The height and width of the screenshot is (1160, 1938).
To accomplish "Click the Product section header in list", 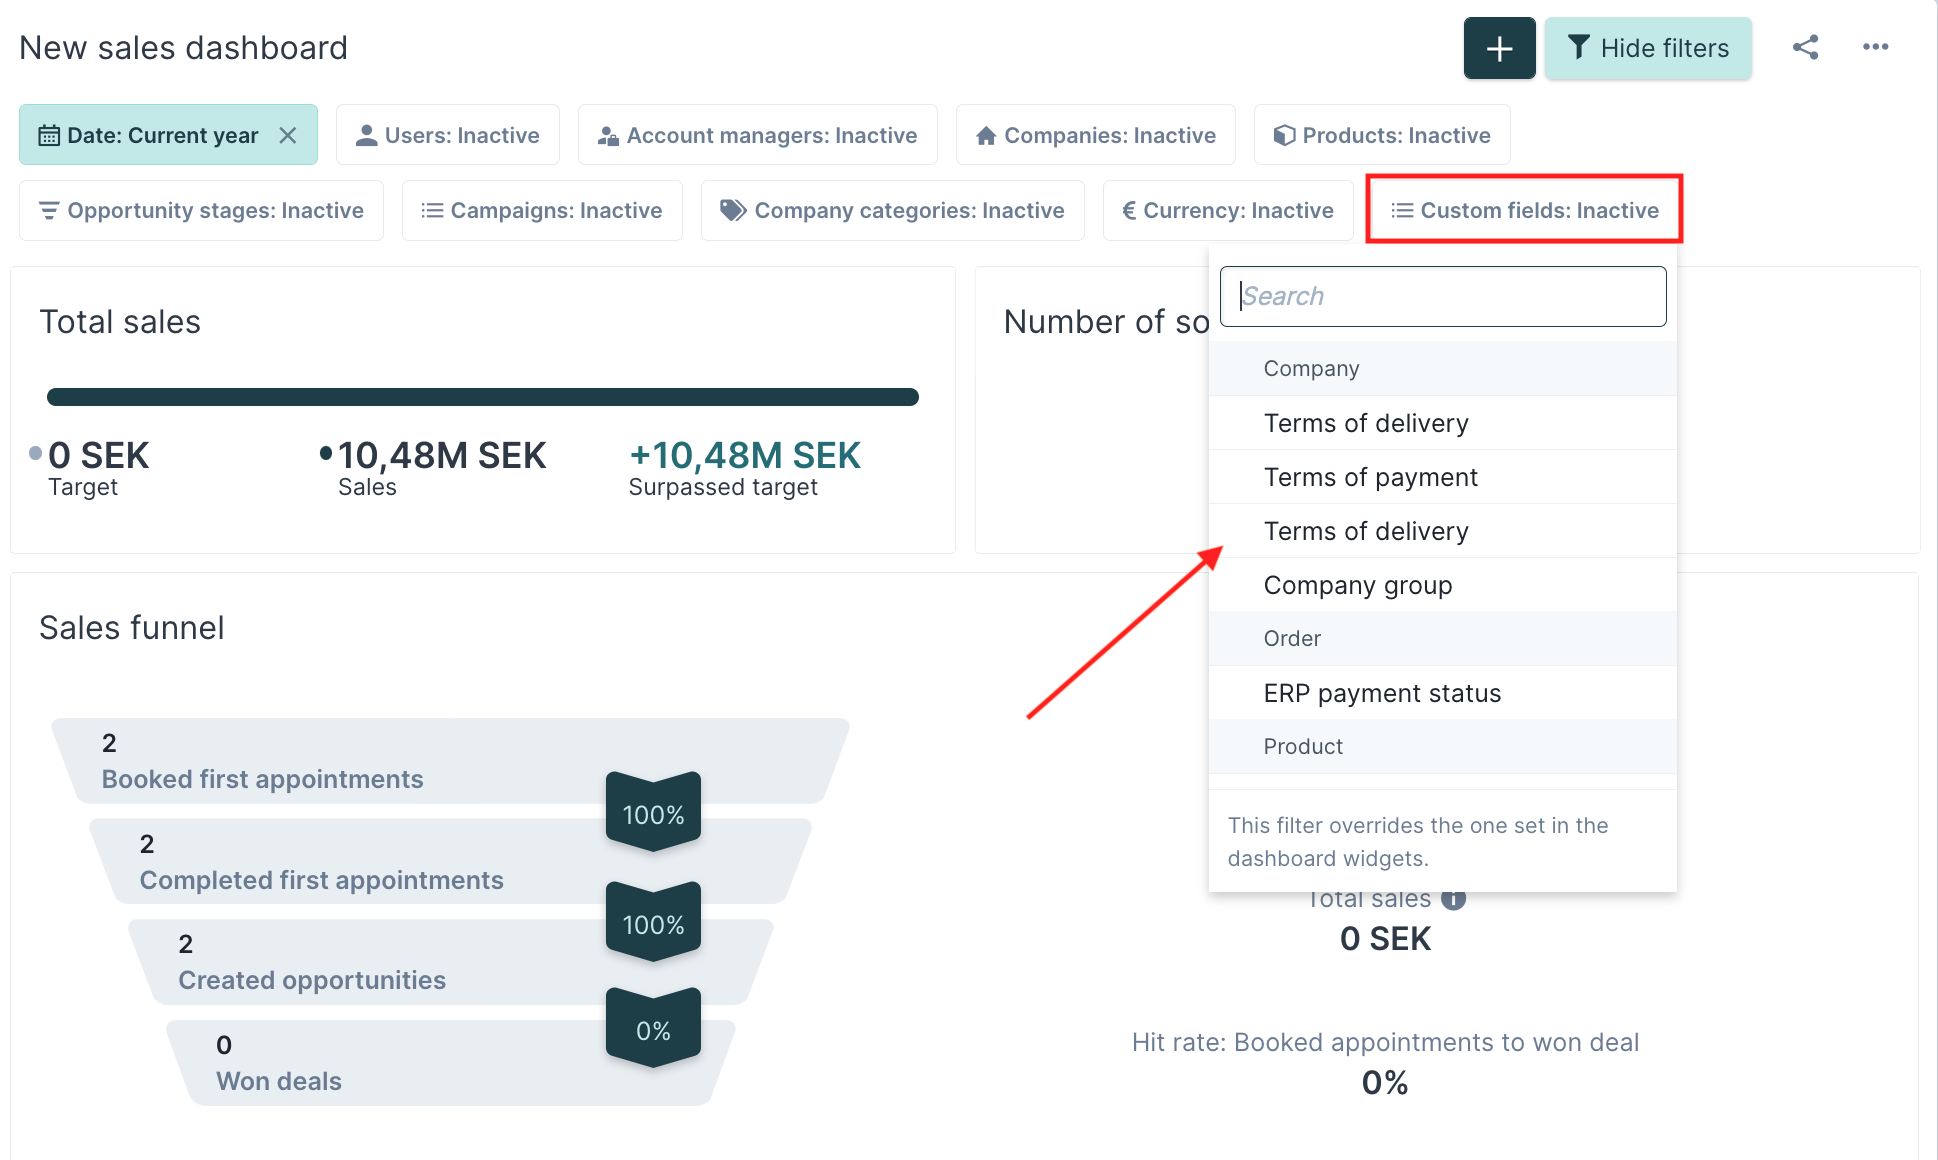I will [1443, 746].
